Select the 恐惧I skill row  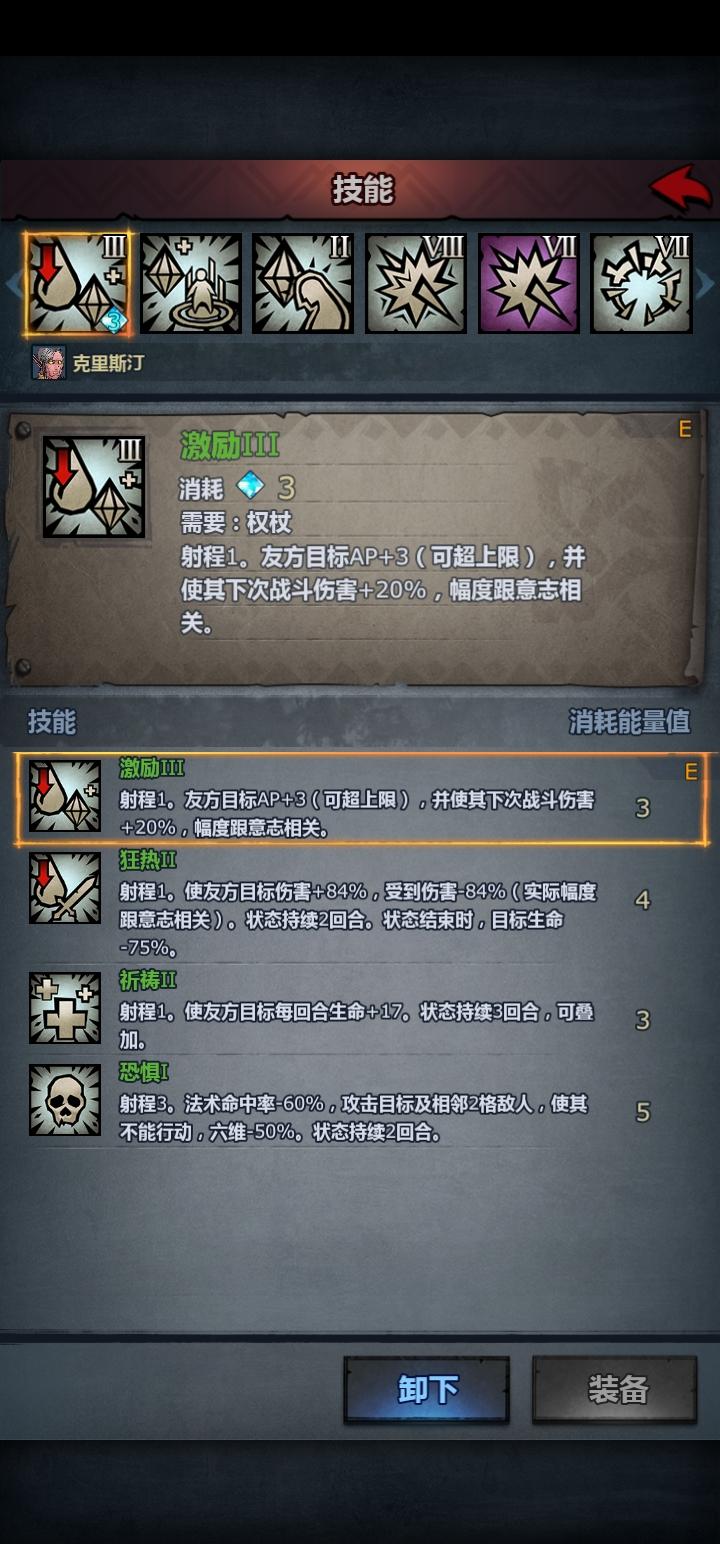pyautogui.click(x=360, y=1100)
